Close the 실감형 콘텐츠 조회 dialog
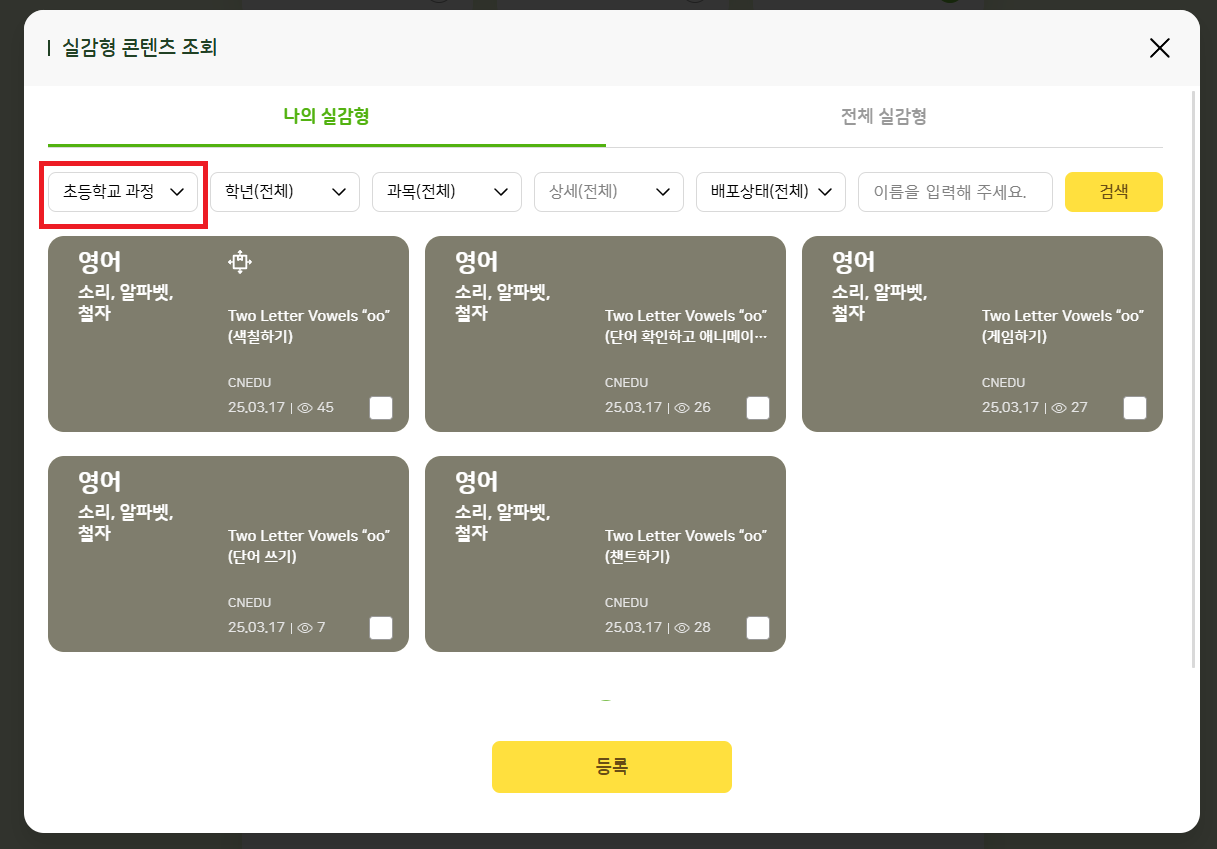The image size is (1217, 849). (x=1159, y=48)
